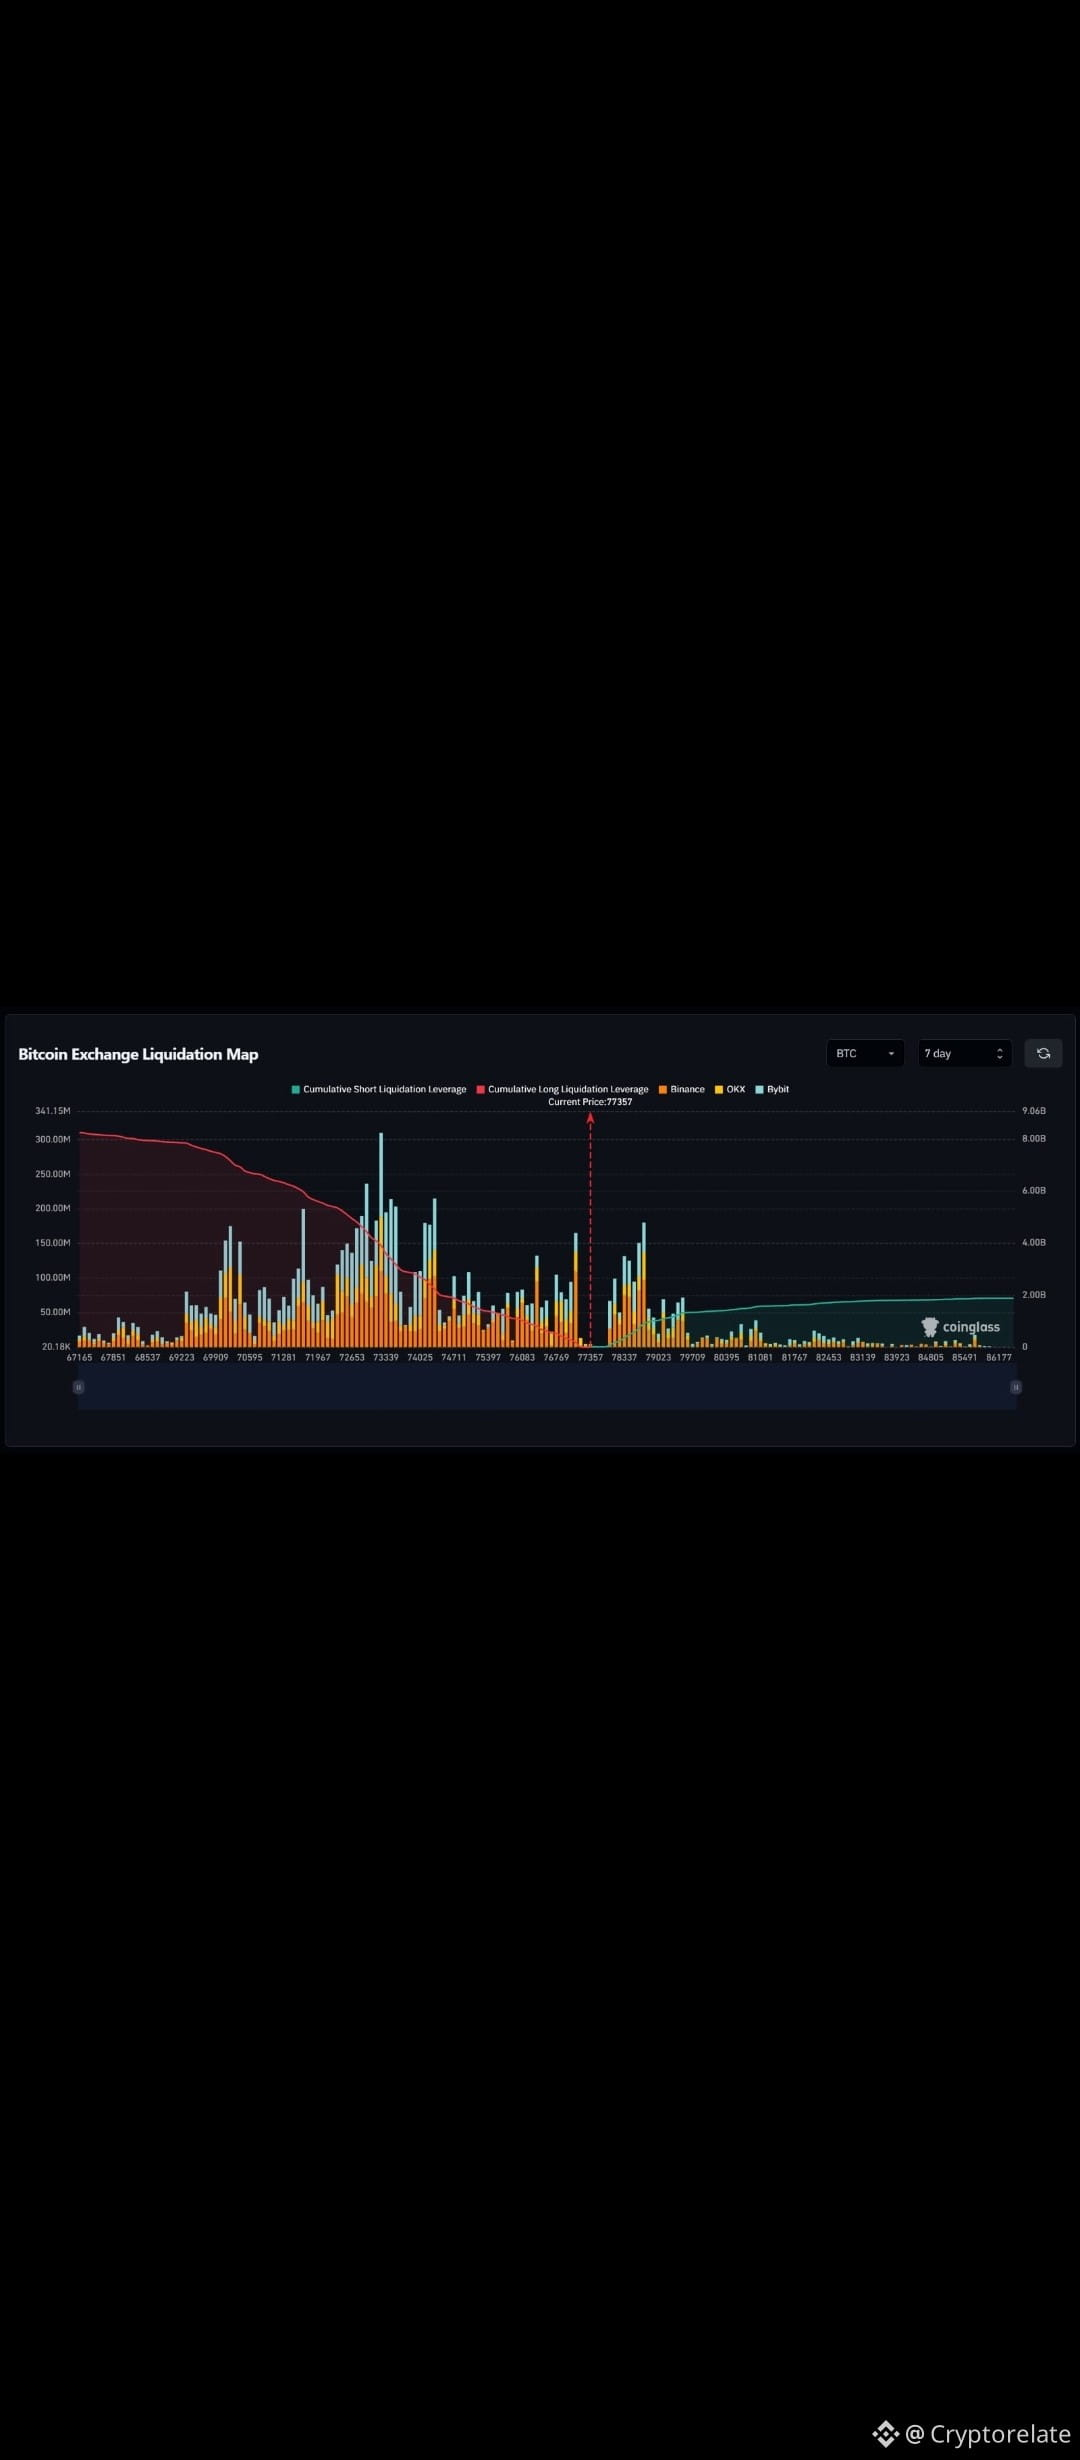Click the Bitcoin Exchange Liquidation Map title
1080x2460 pixels.
138,1054
